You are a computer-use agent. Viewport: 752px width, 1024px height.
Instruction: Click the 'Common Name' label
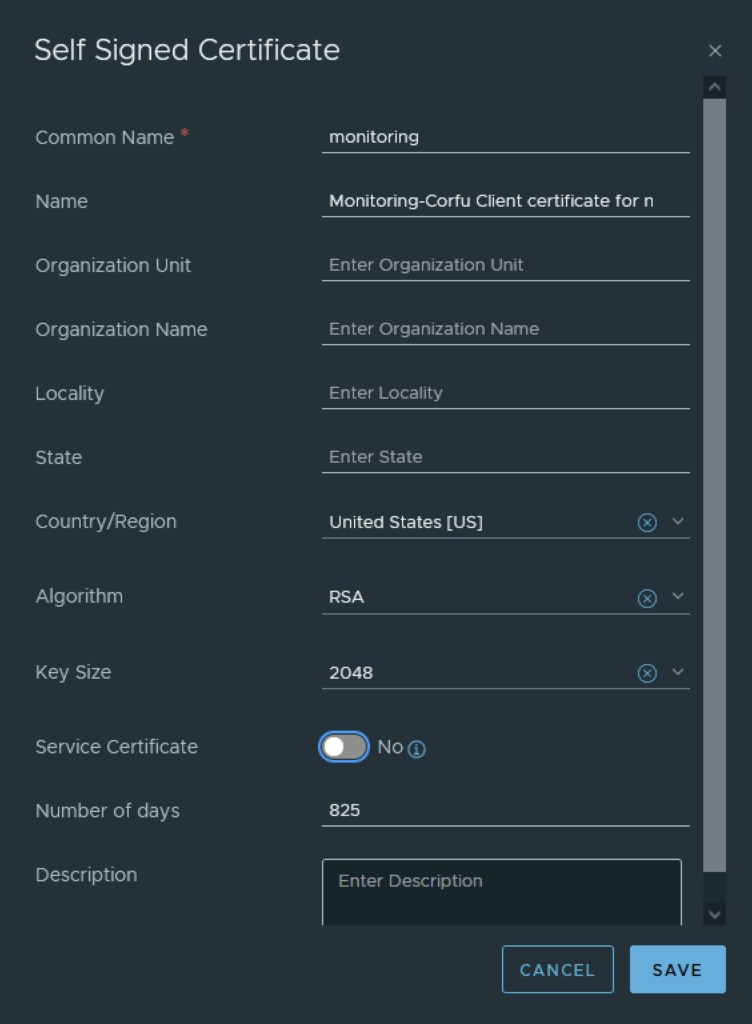tap(104, 137)
